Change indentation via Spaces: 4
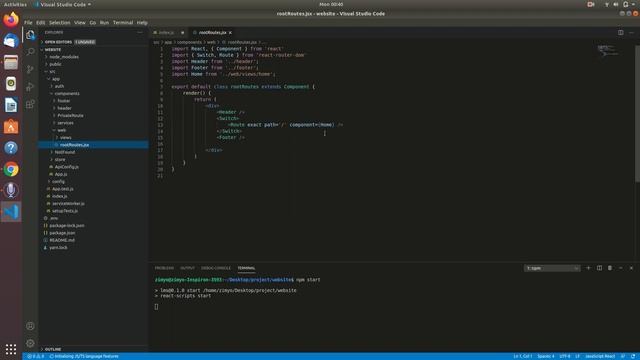This screenshot has height=360, width=640. [546, 356]
